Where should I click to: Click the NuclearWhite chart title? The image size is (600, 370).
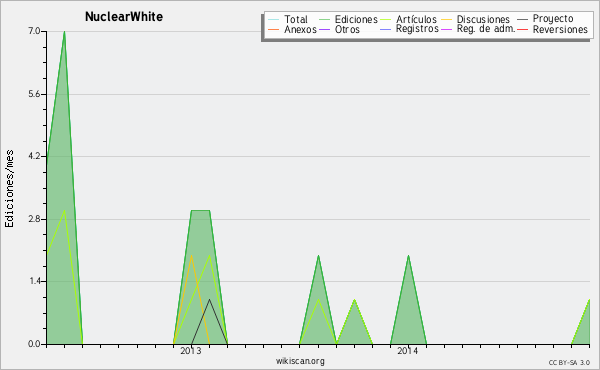[124, 17]
